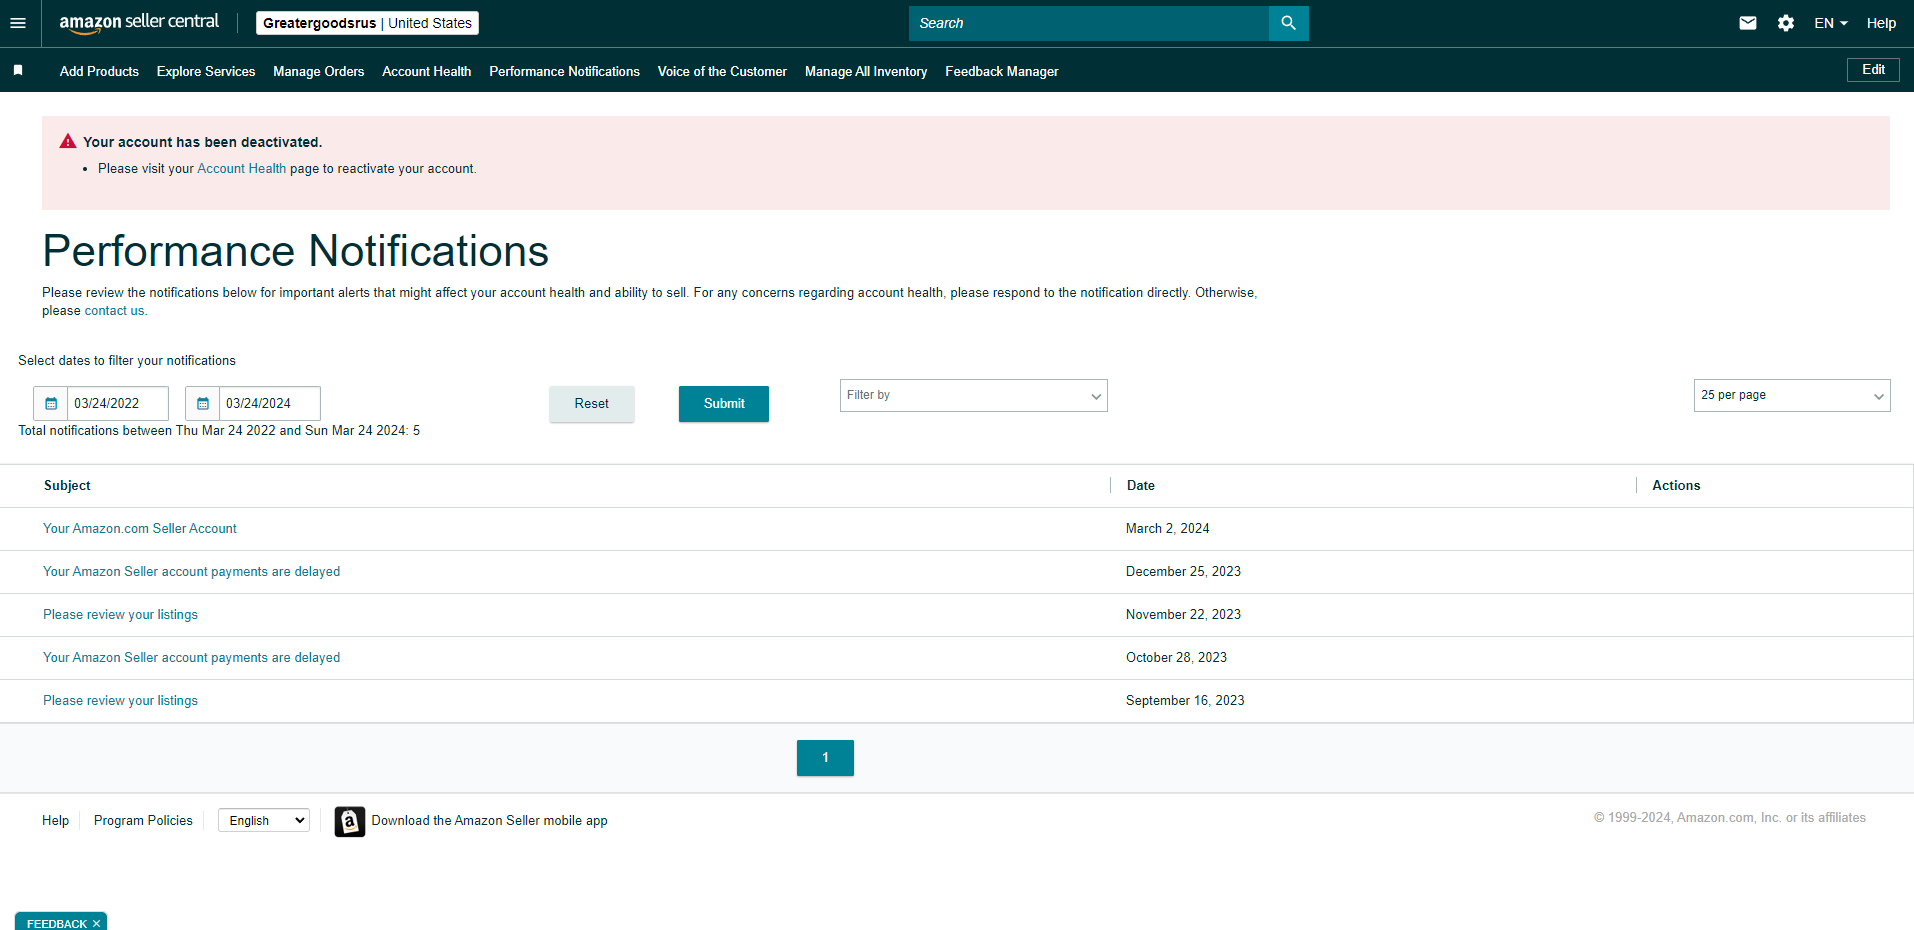Open the 25 per page dropdown
Viewport: 1914px width, 930px height.
click(x=1791, y=395)
